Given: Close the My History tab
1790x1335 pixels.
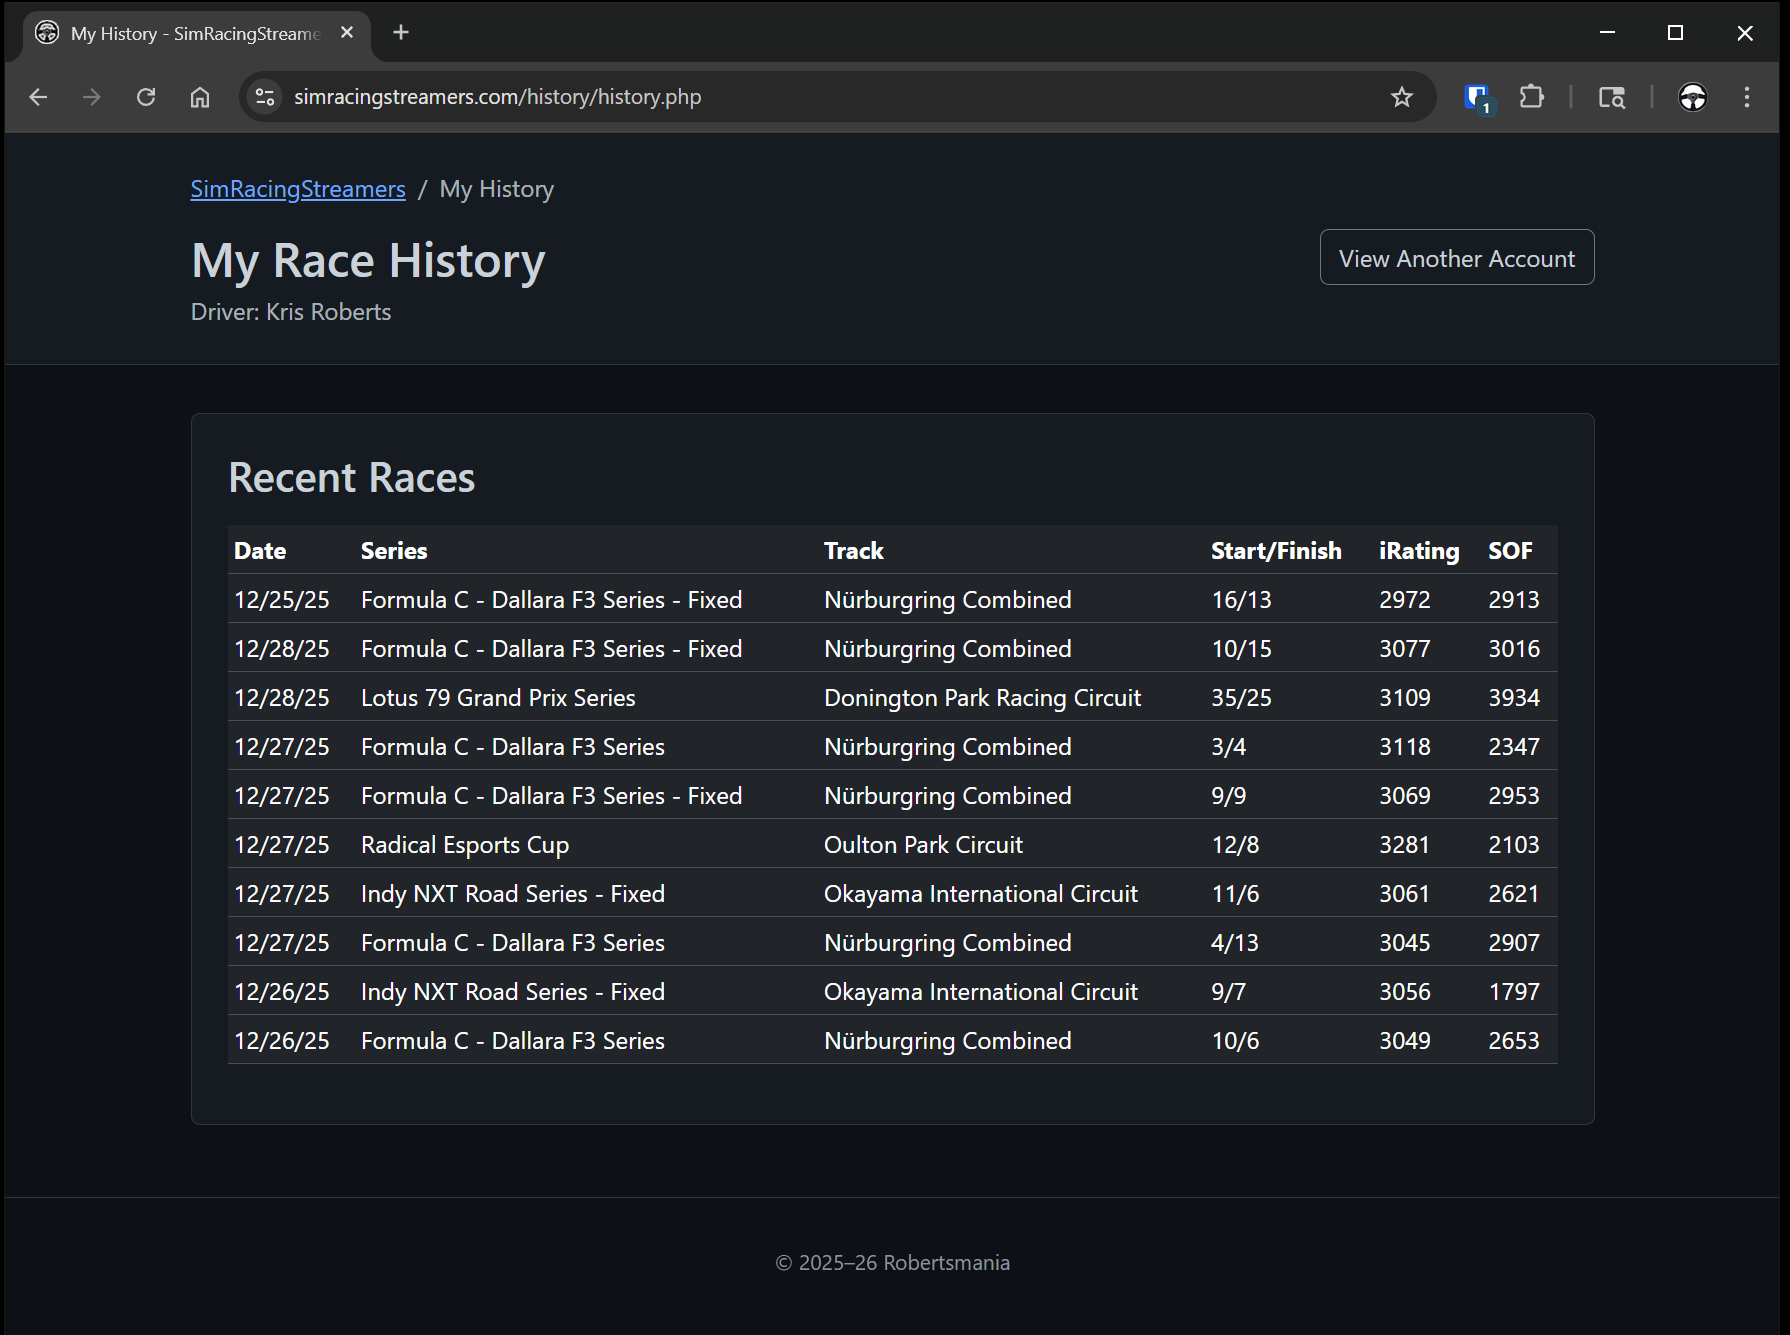Looking at the screenshot, I should 347,33.
